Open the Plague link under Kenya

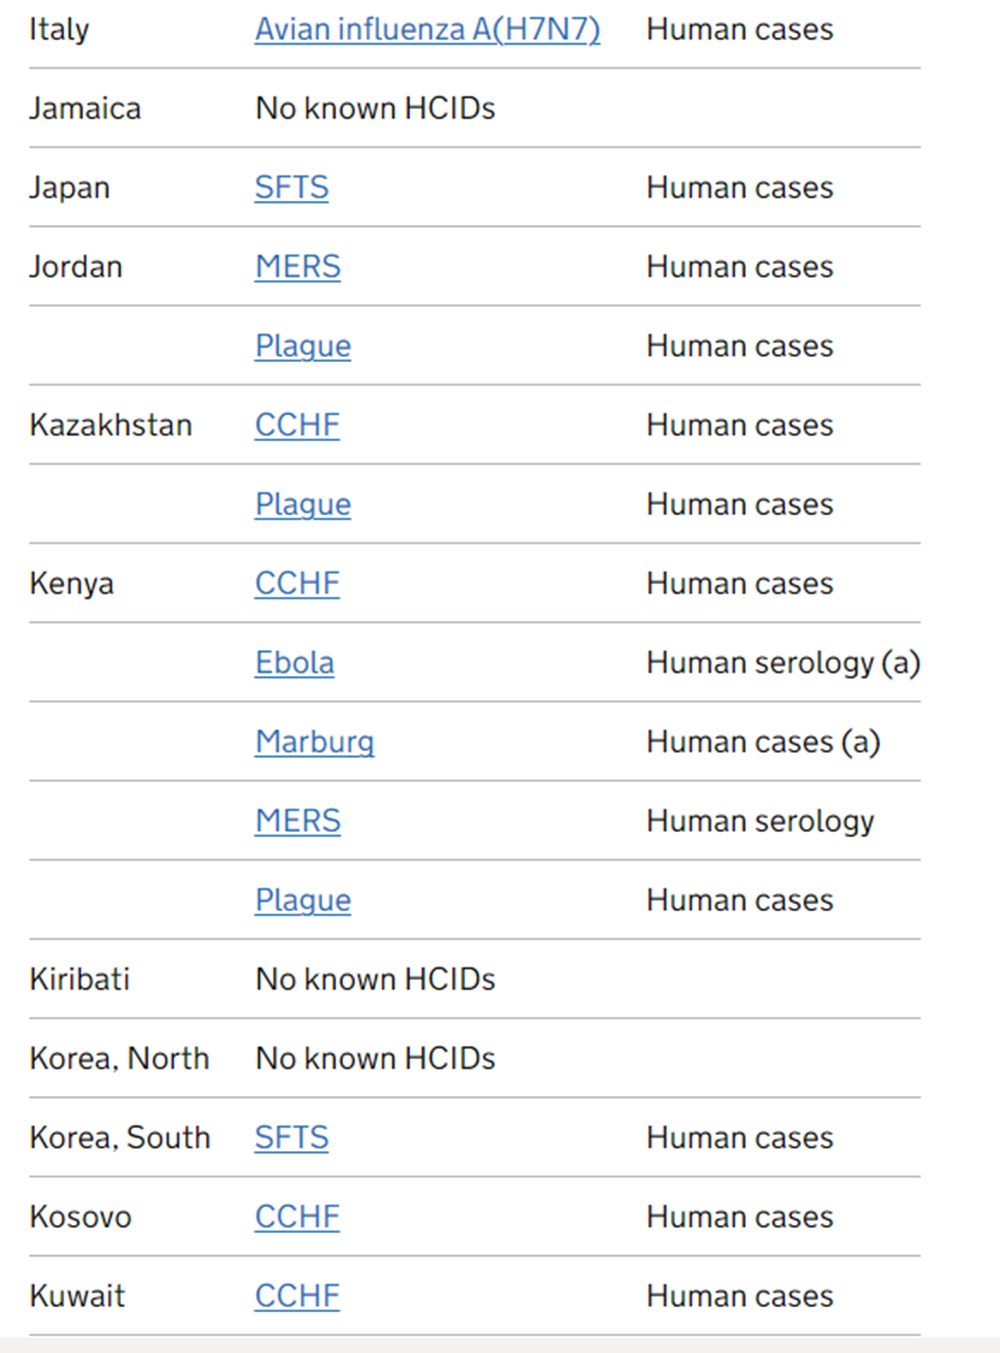click(302, 900)
